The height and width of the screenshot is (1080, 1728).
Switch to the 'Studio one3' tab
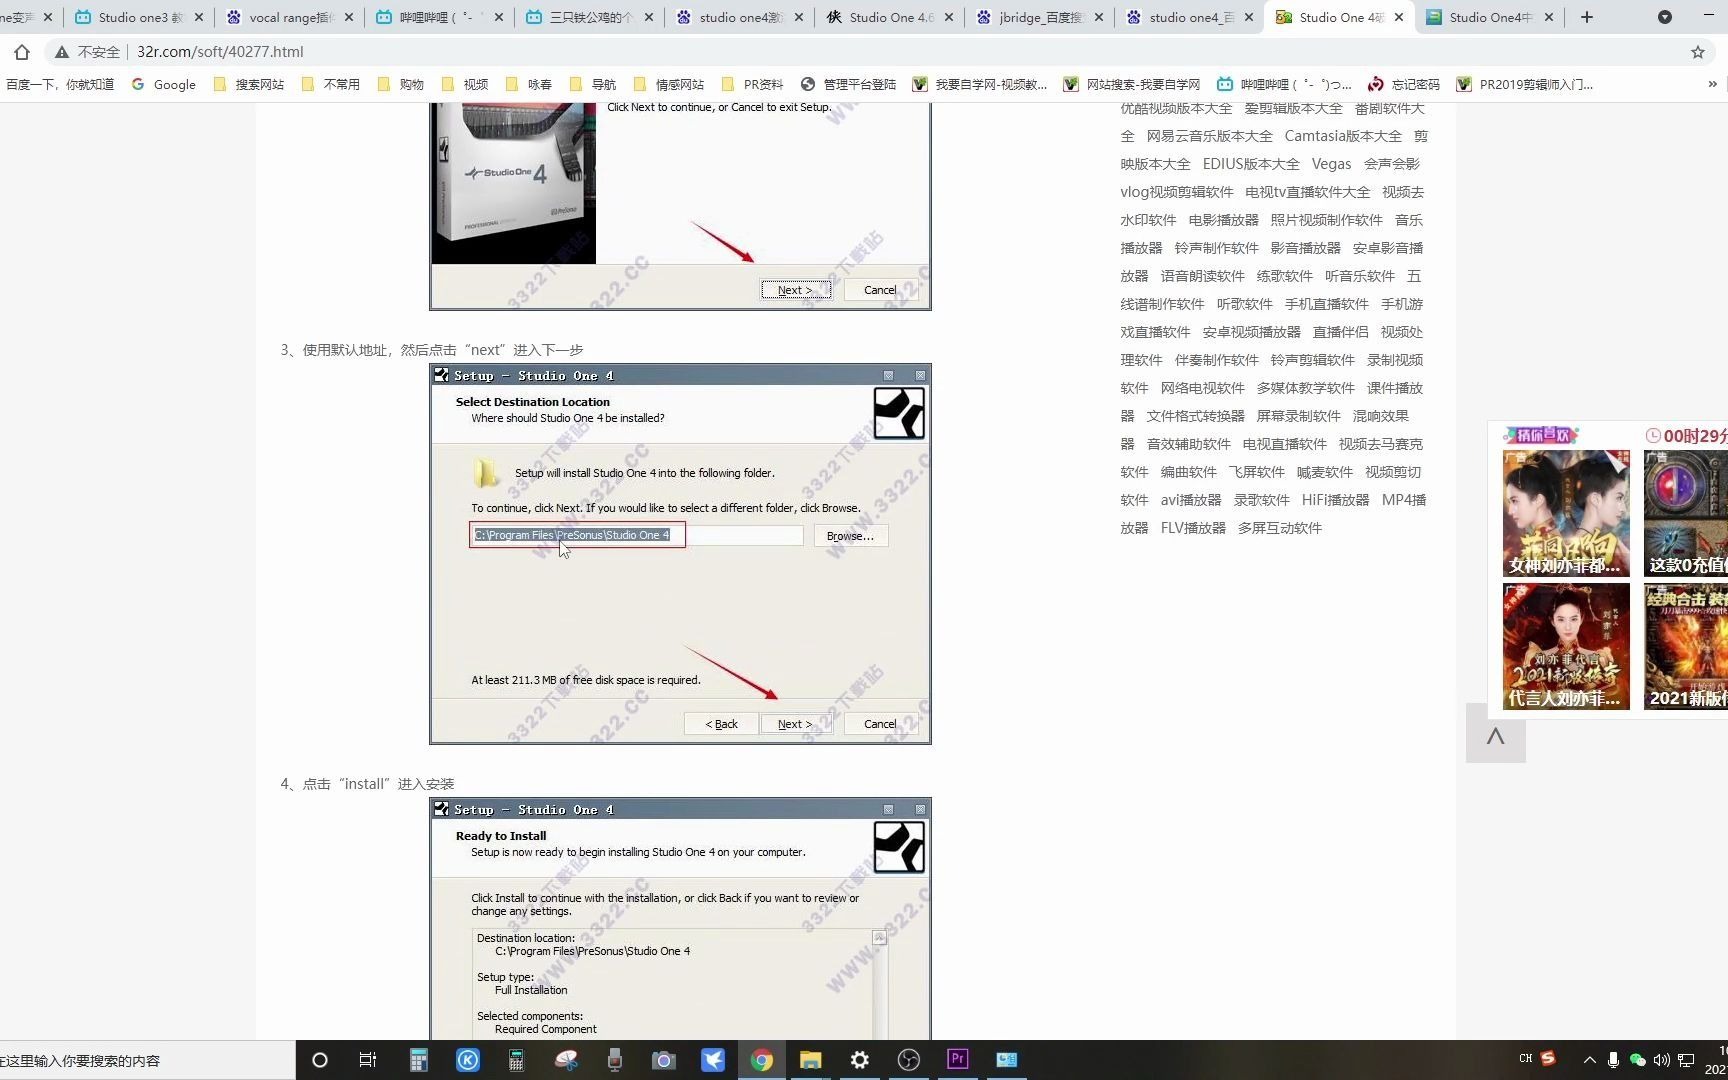138,17
